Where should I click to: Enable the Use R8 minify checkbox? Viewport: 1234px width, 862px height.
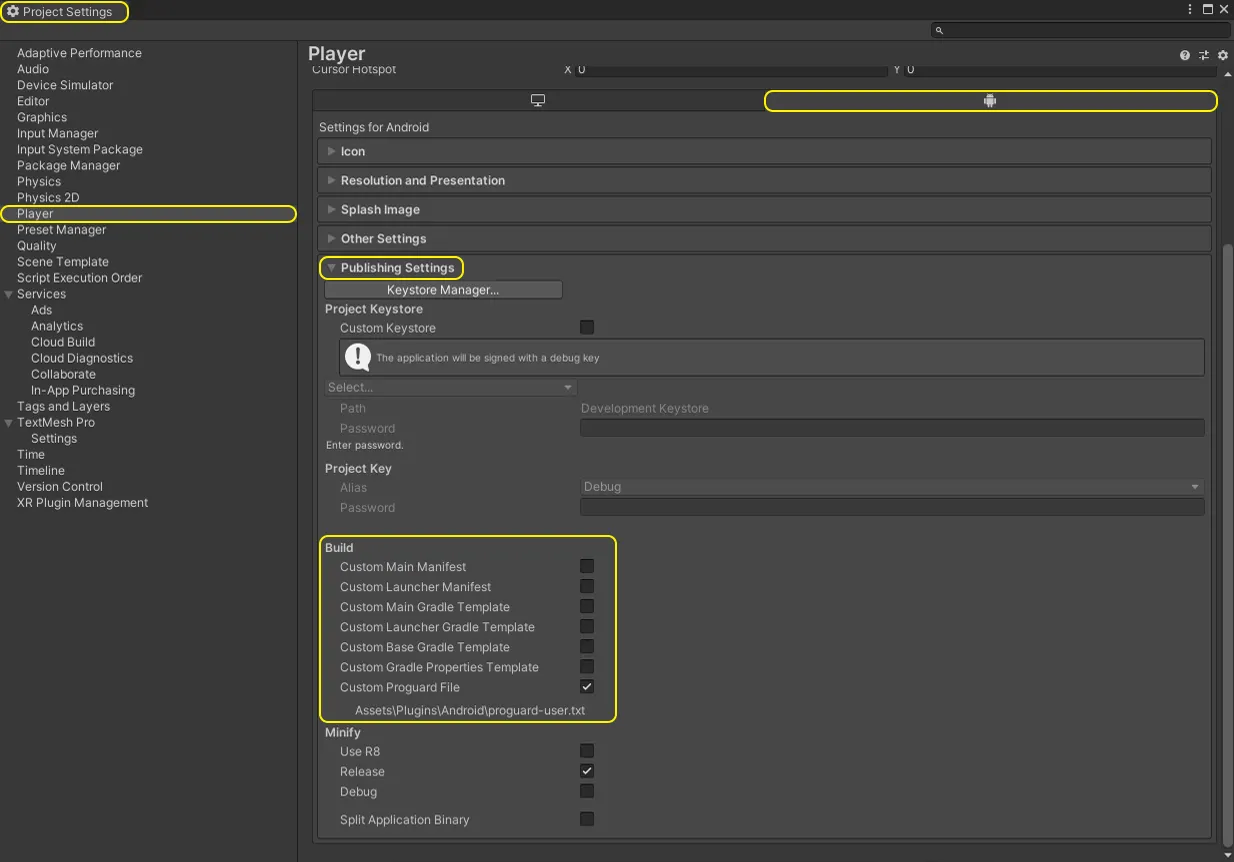click(587, 750)
